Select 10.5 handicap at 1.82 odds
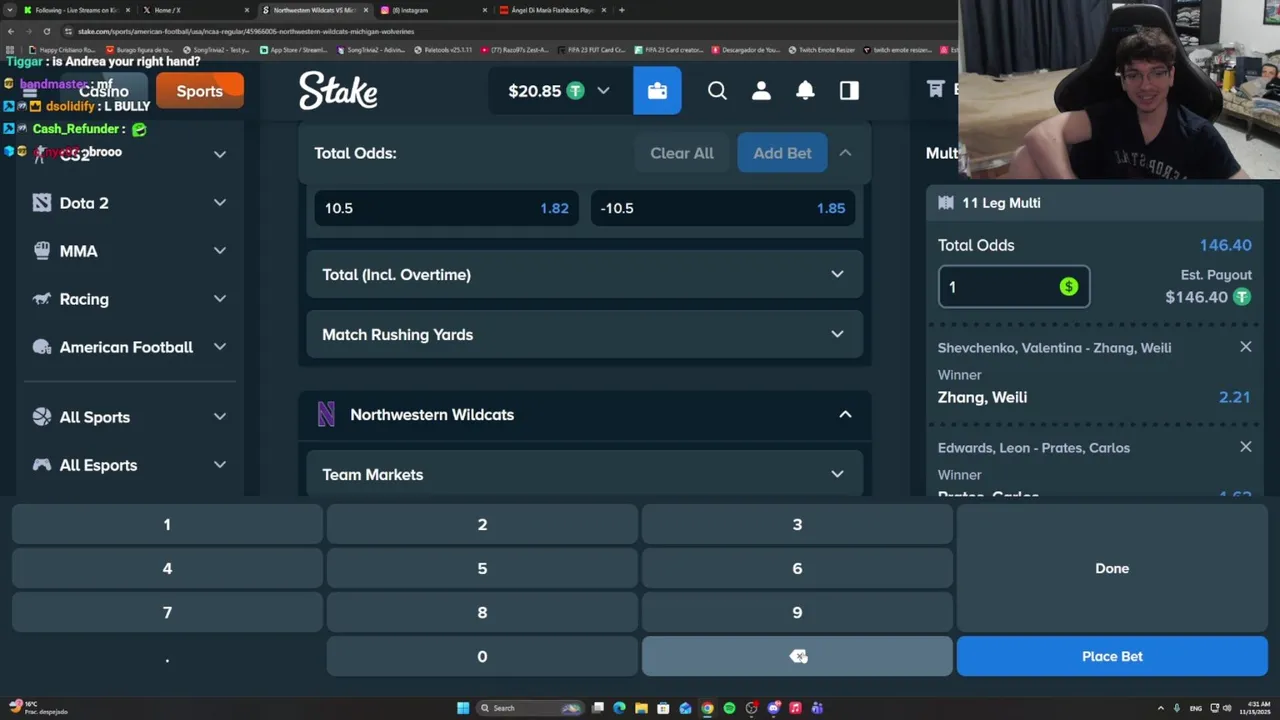The image size is (1280, 720). click(x=446, y=208)
